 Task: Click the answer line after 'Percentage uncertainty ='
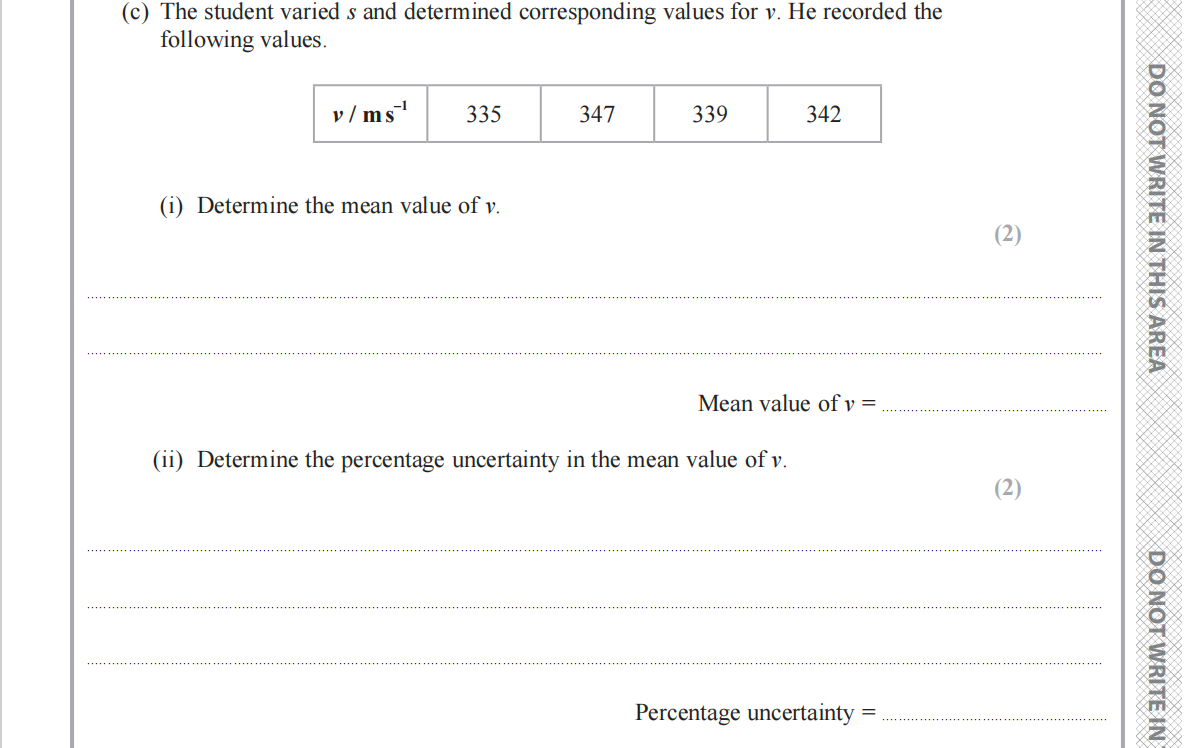(x=995, y=717)
